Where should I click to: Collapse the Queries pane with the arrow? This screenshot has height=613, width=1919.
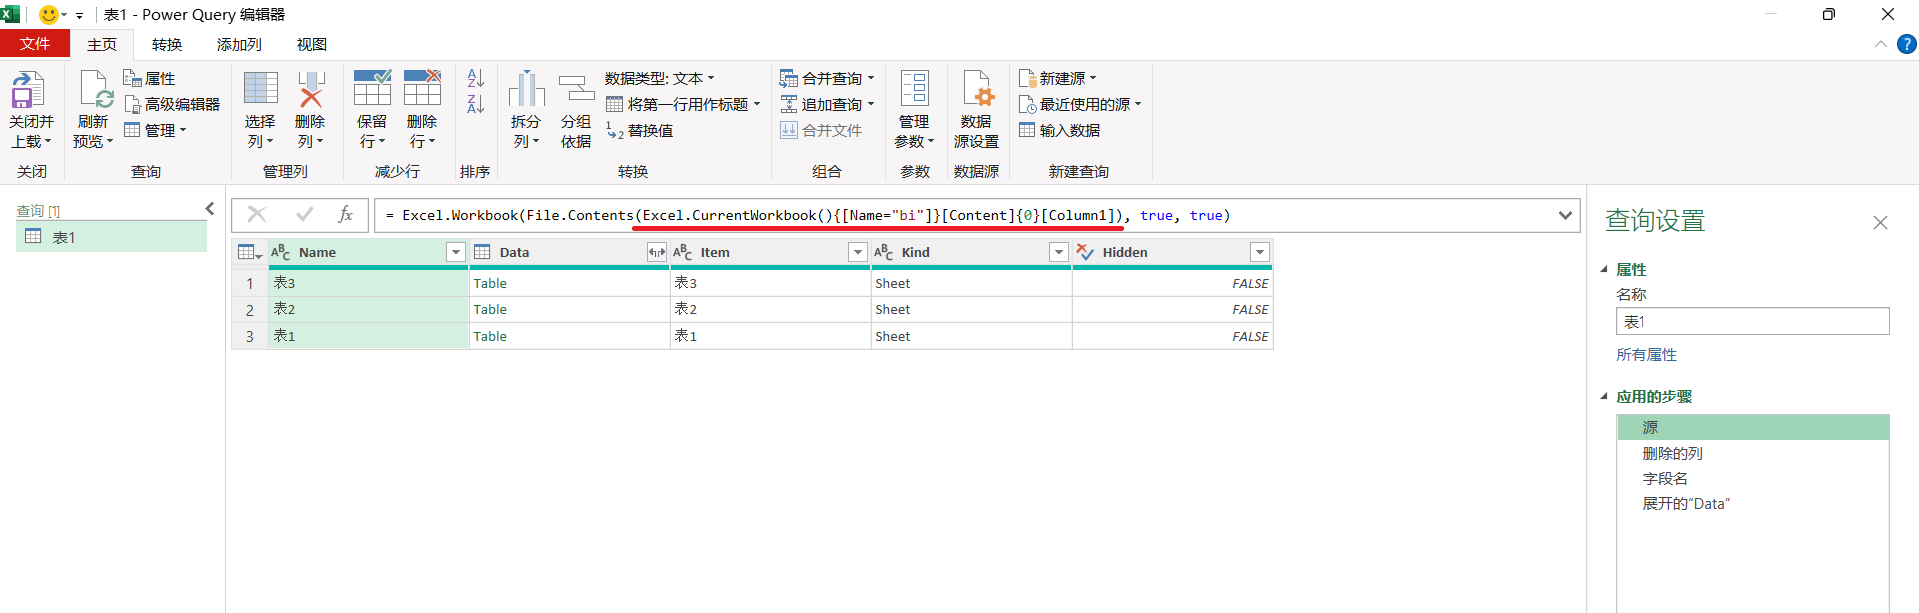pos(210,209)
